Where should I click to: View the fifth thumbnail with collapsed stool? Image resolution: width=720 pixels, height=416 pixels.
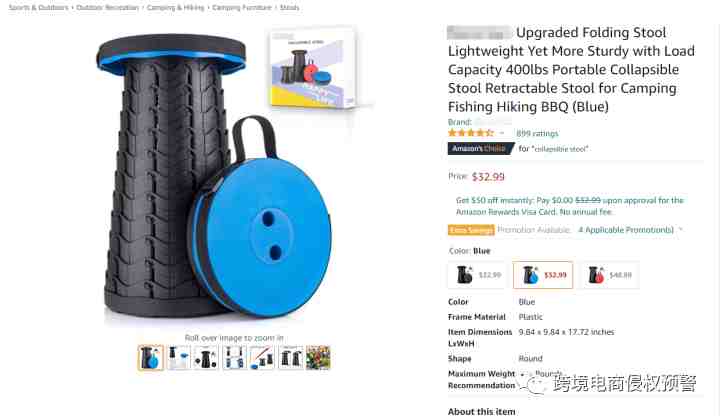tap(262, 357)
